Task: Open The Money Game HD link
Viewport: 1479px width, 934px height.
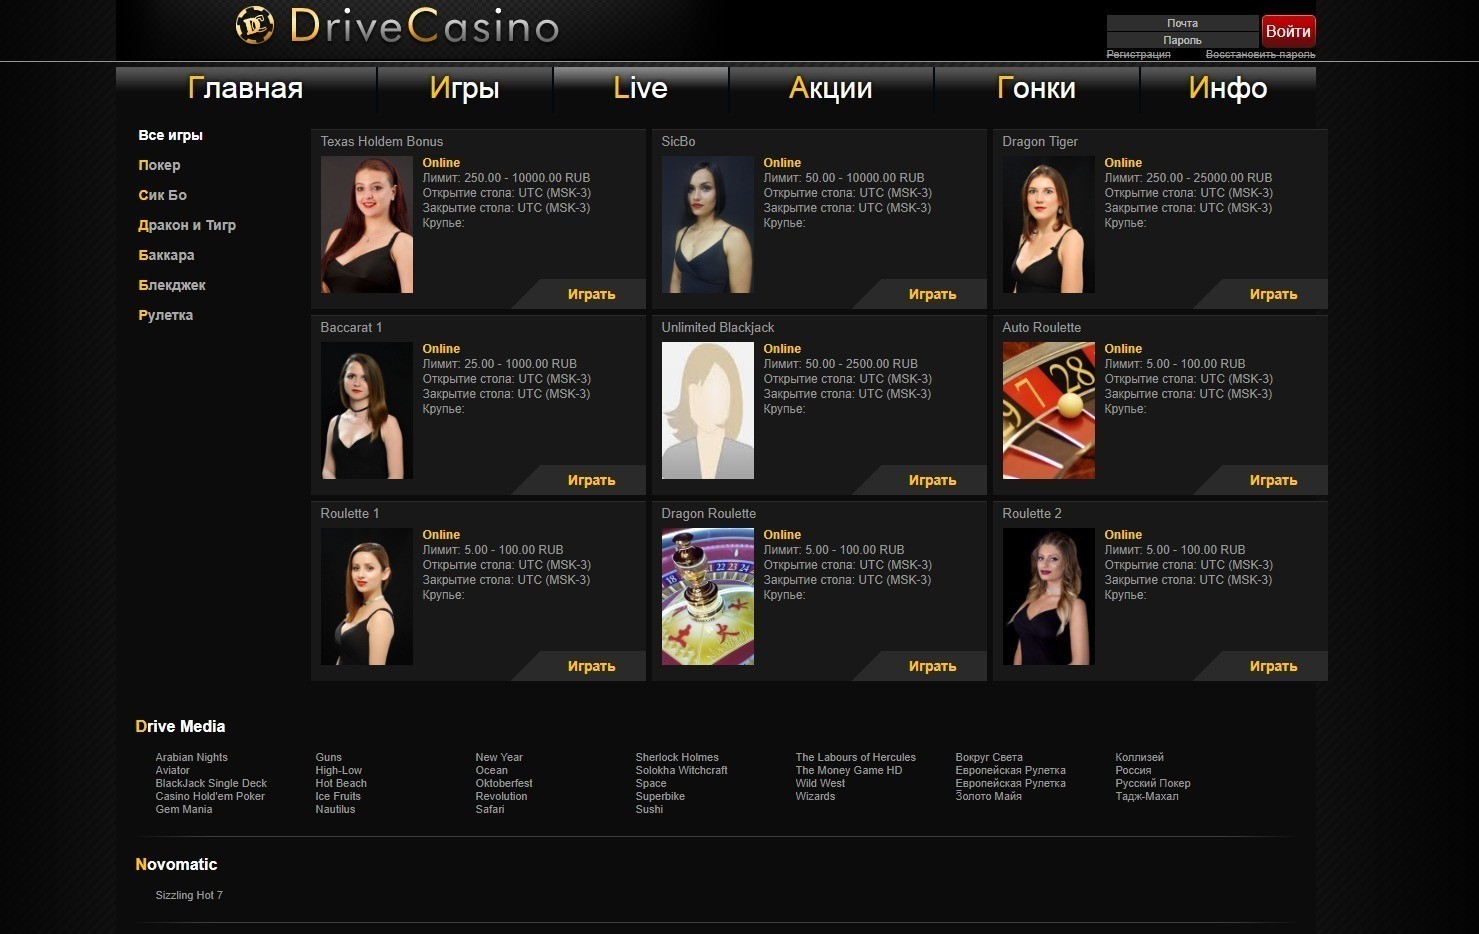Action: 848,770
